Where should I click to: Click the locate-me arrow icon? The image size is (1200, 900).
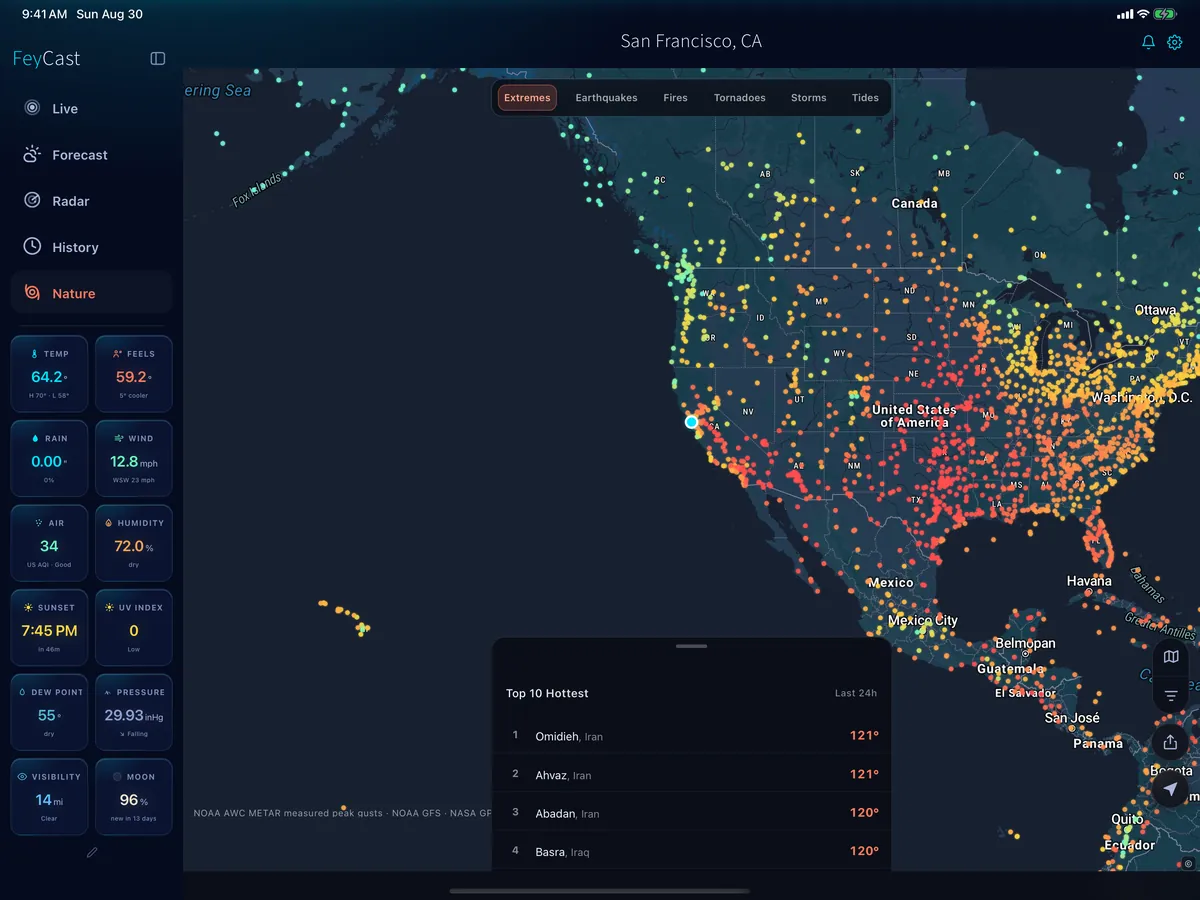click(x=1170, y=789)
